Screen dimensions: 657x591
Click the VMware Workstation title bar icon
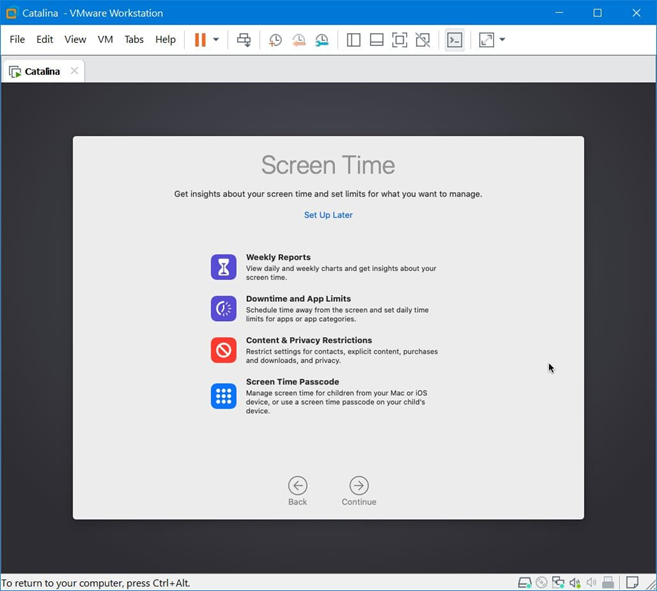[11, 13]
